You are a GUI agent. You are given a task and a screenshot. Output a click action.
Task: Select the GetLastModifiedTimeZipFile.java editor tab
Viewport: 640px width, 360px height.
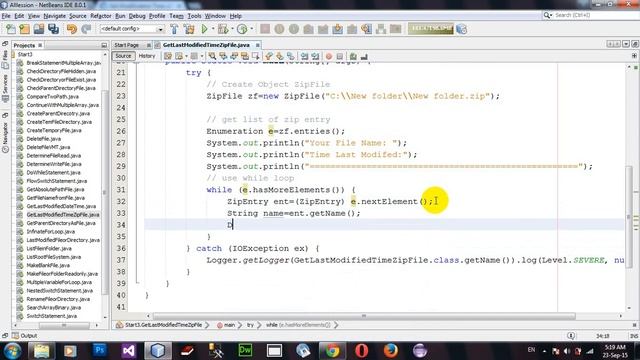(x=206, y=45)
